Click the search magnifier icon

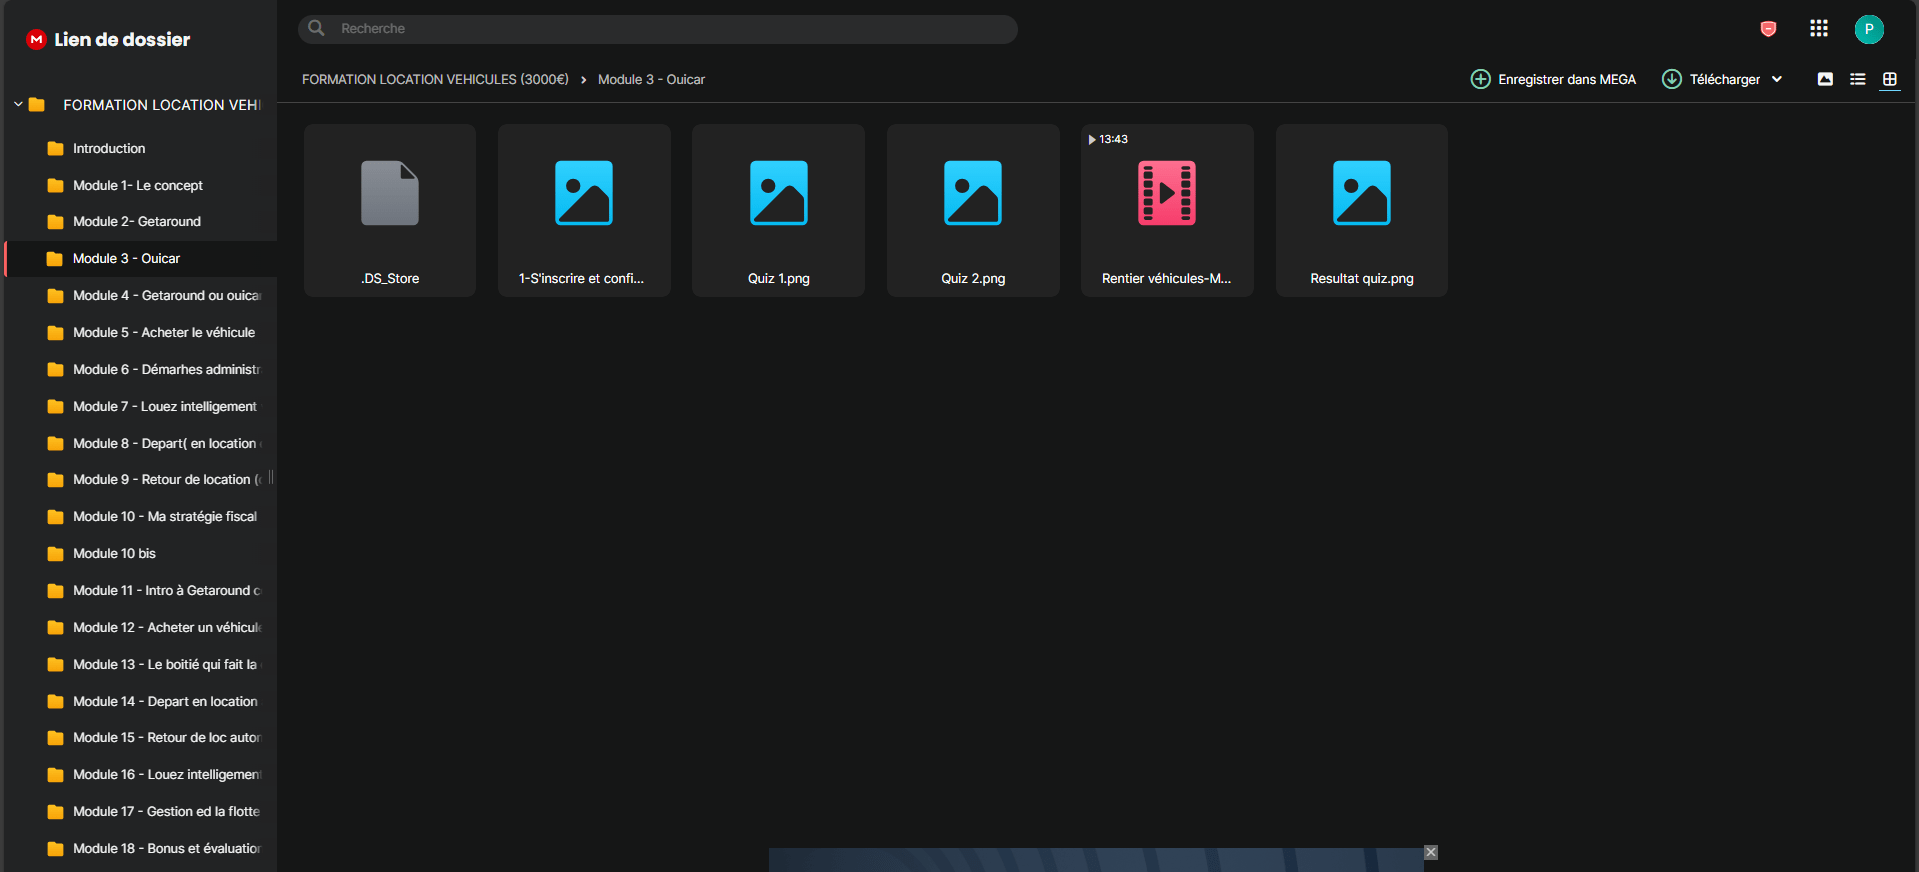[316, 28]
